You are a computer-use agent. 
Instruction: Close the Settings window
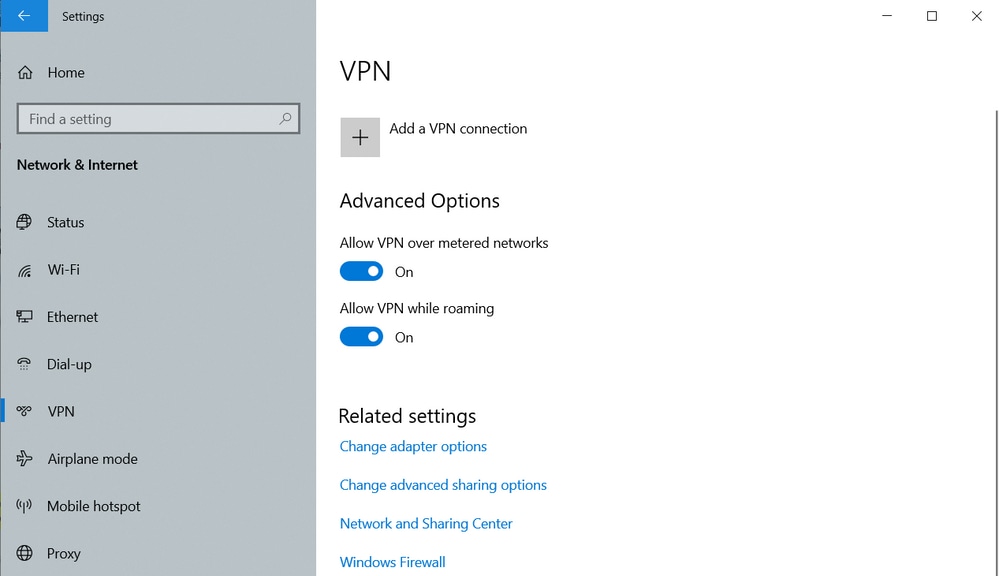click(x=976, y=16)
